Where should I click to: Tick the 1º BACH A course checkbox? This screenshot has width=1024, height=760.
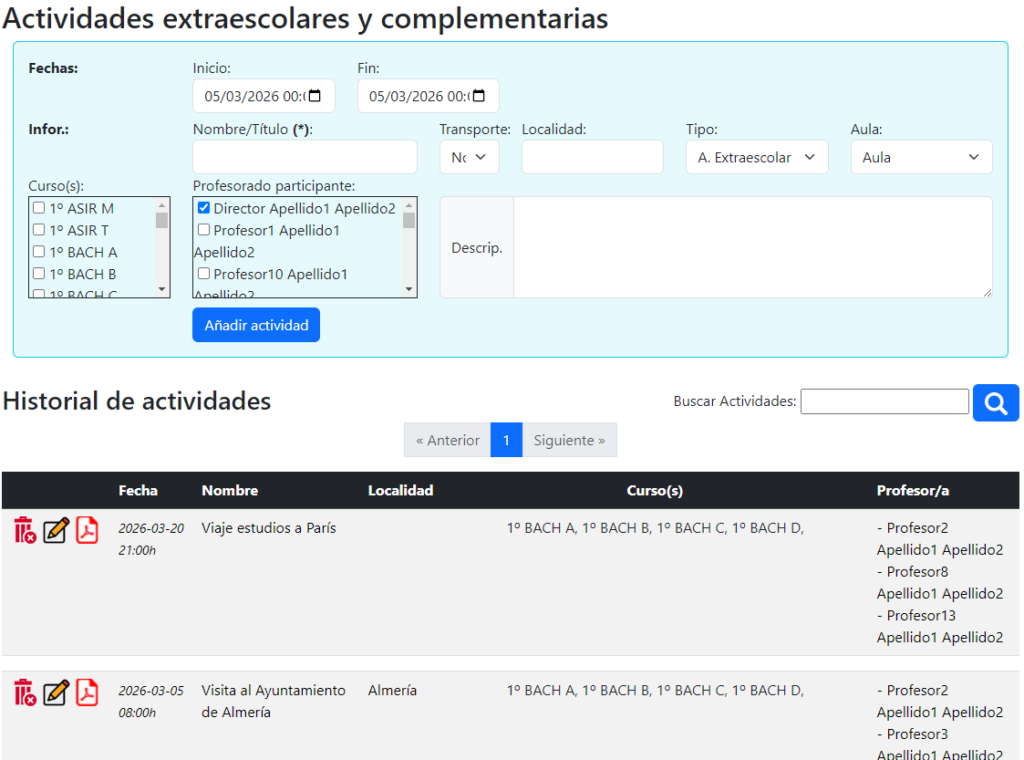click(x=39, y=253)
